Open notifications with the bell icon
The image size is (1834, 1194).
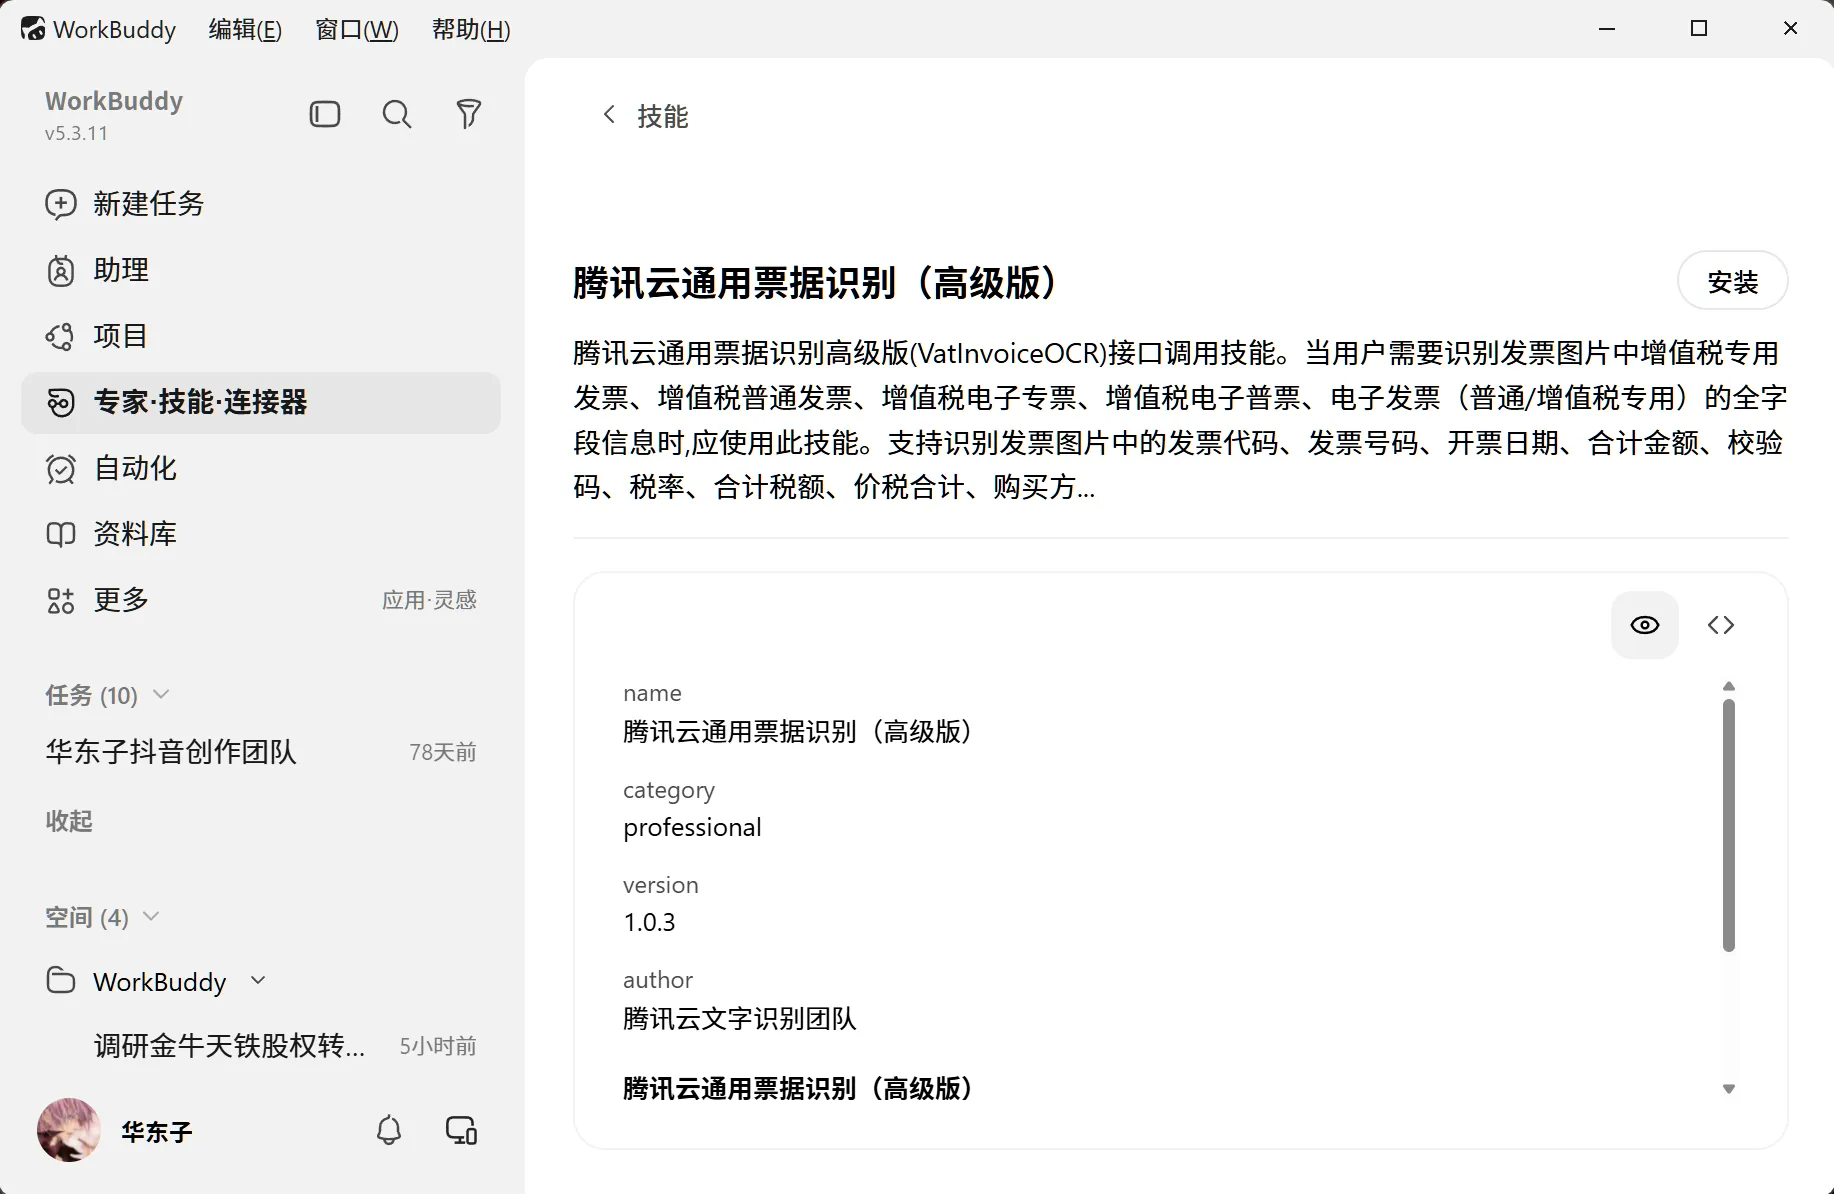[389, 1131]
